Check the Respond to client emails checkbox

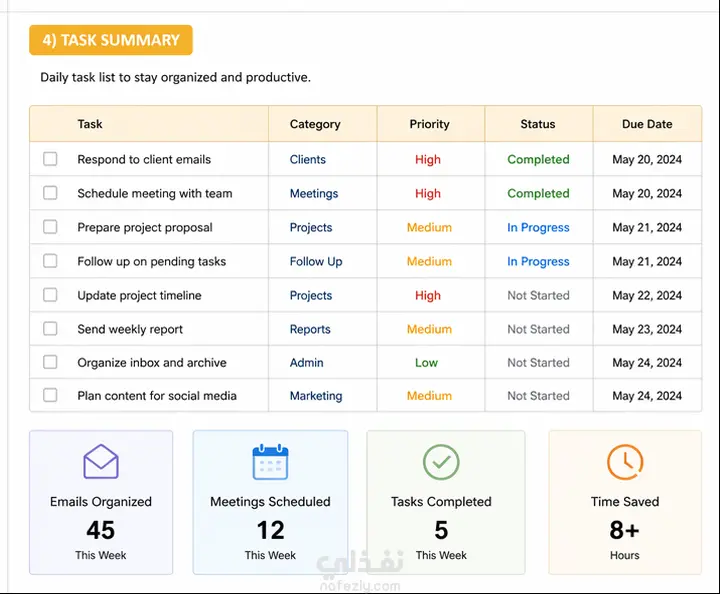[50, 159]
